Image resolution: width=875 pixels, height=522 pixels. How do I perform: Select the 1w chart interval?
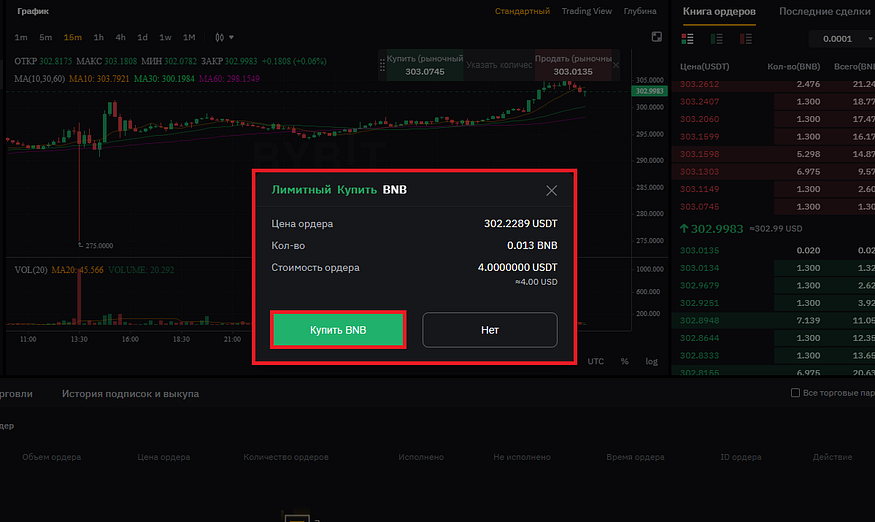click(x=165, y=37)
